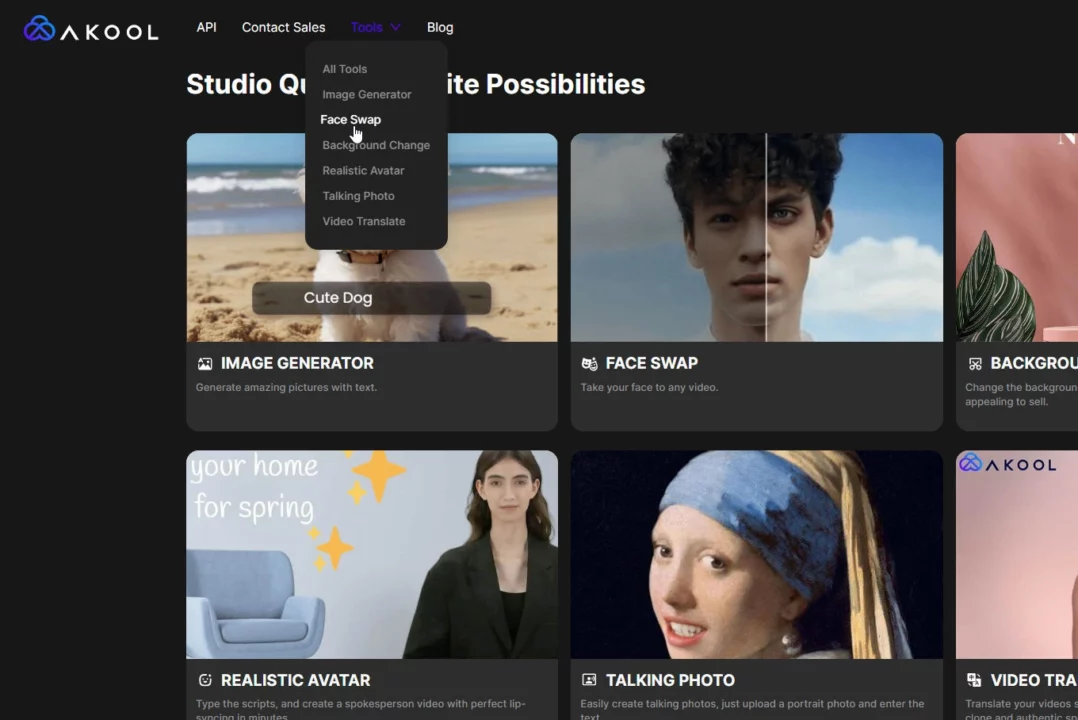Select All Tools from the menu
The width and height of the screenshot is (1078, 720).
pyautogui.click(x=344, y=68)
